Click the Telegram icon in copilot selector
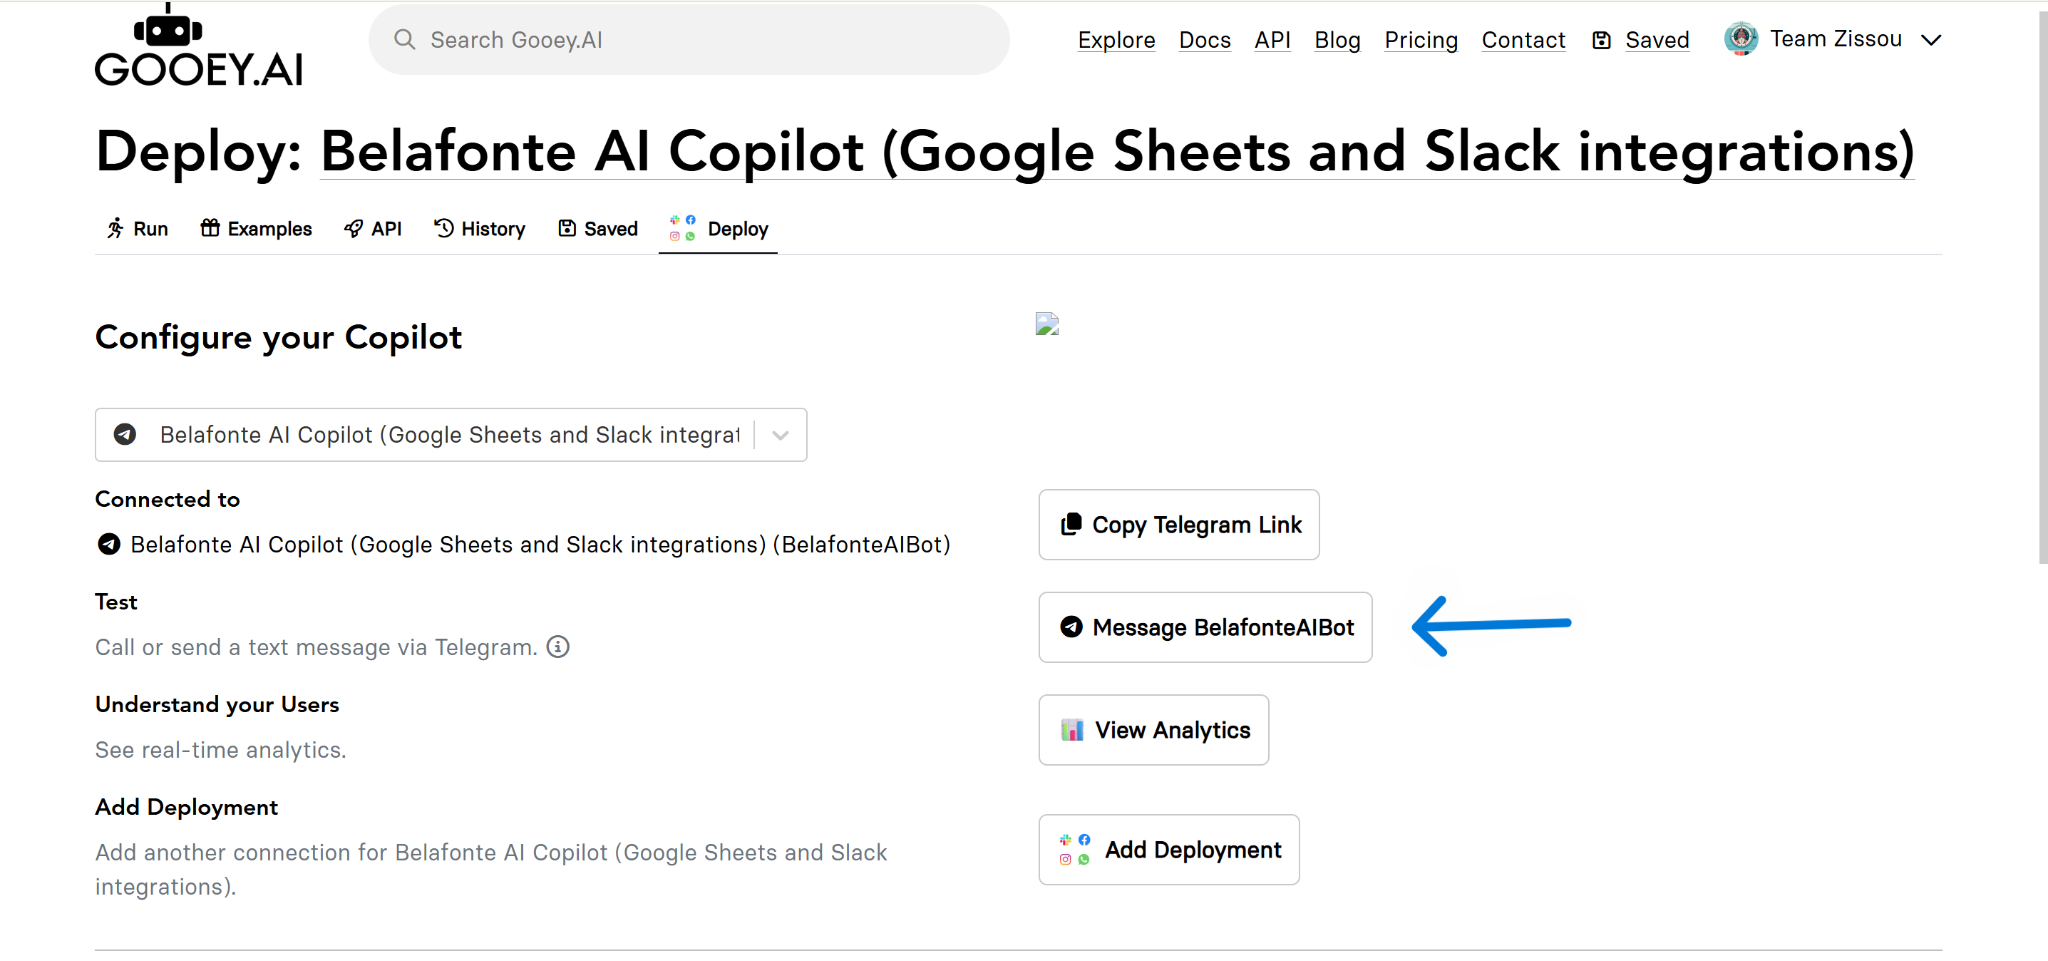Viewport: 2048px width, 961px height. (125, 434)
